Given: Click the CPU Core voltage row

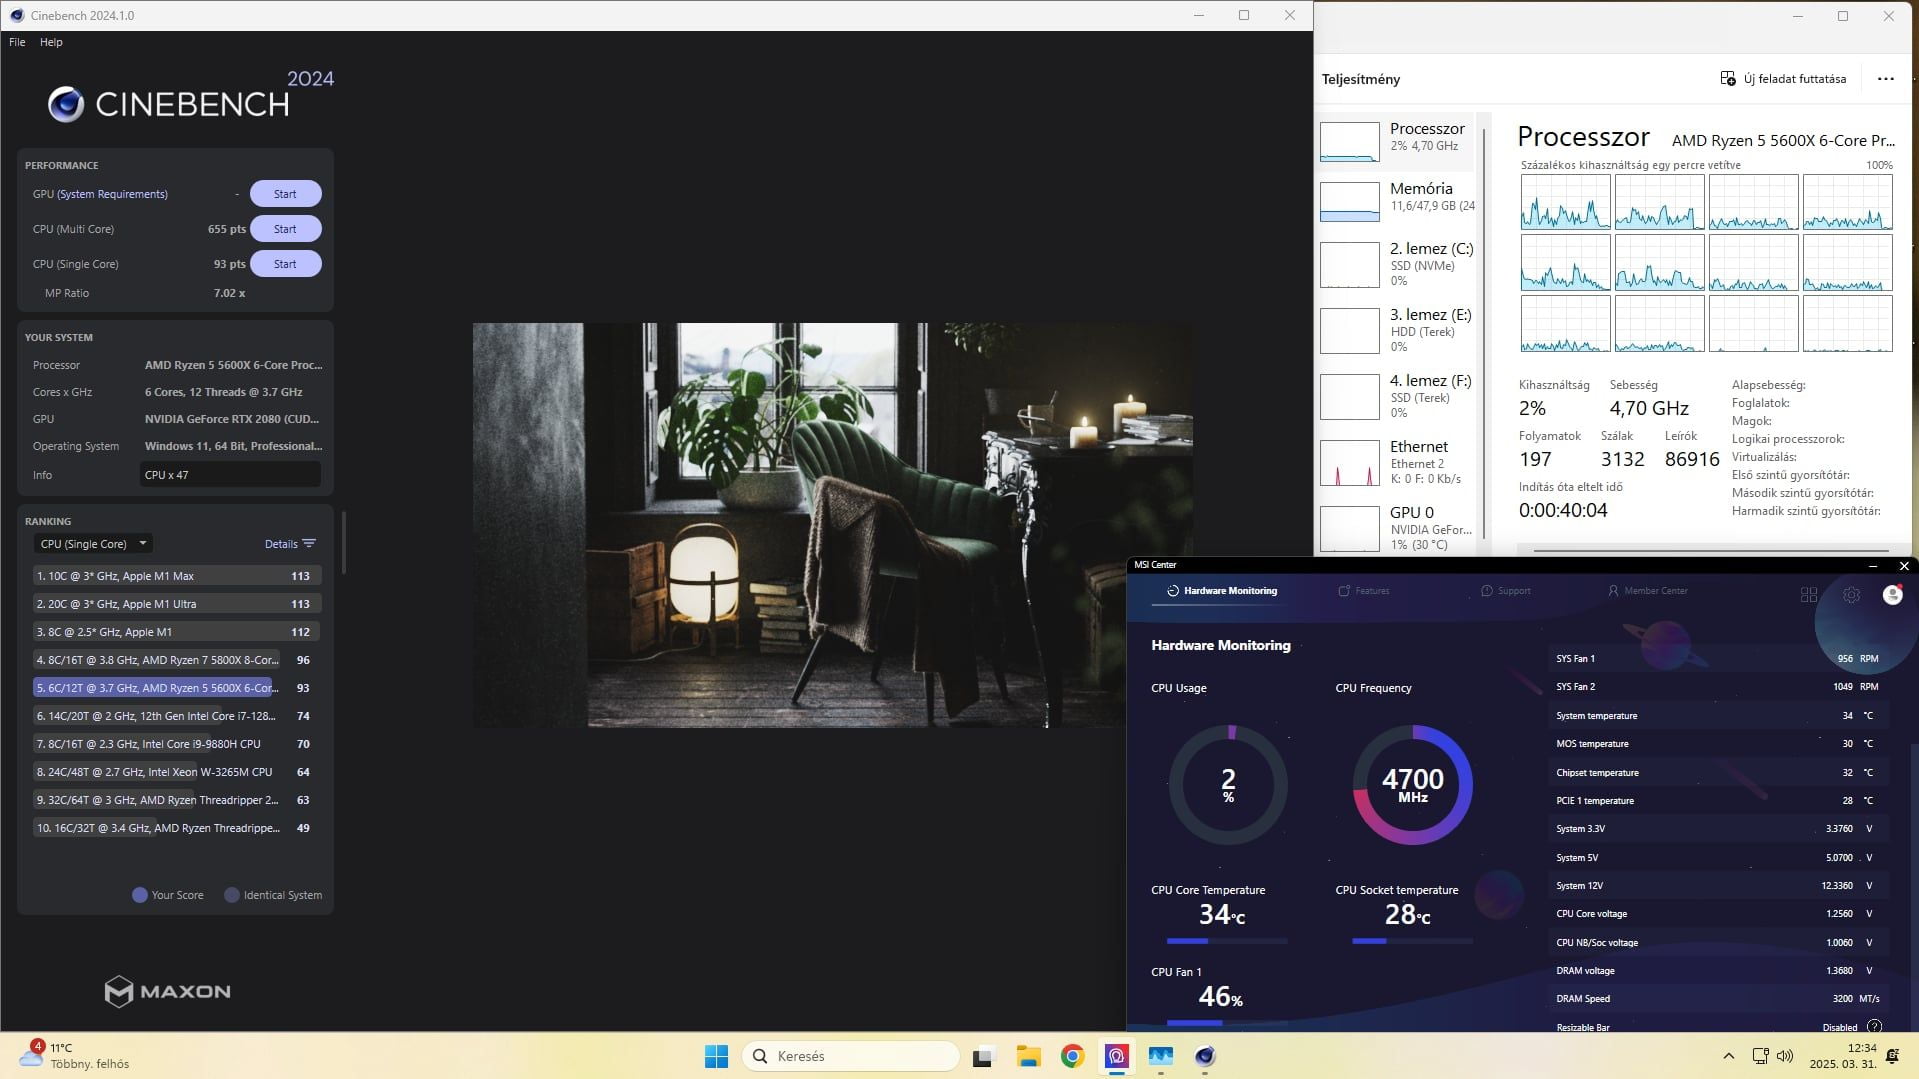Looking at the screenshot, I should [x=1718, y=914].
